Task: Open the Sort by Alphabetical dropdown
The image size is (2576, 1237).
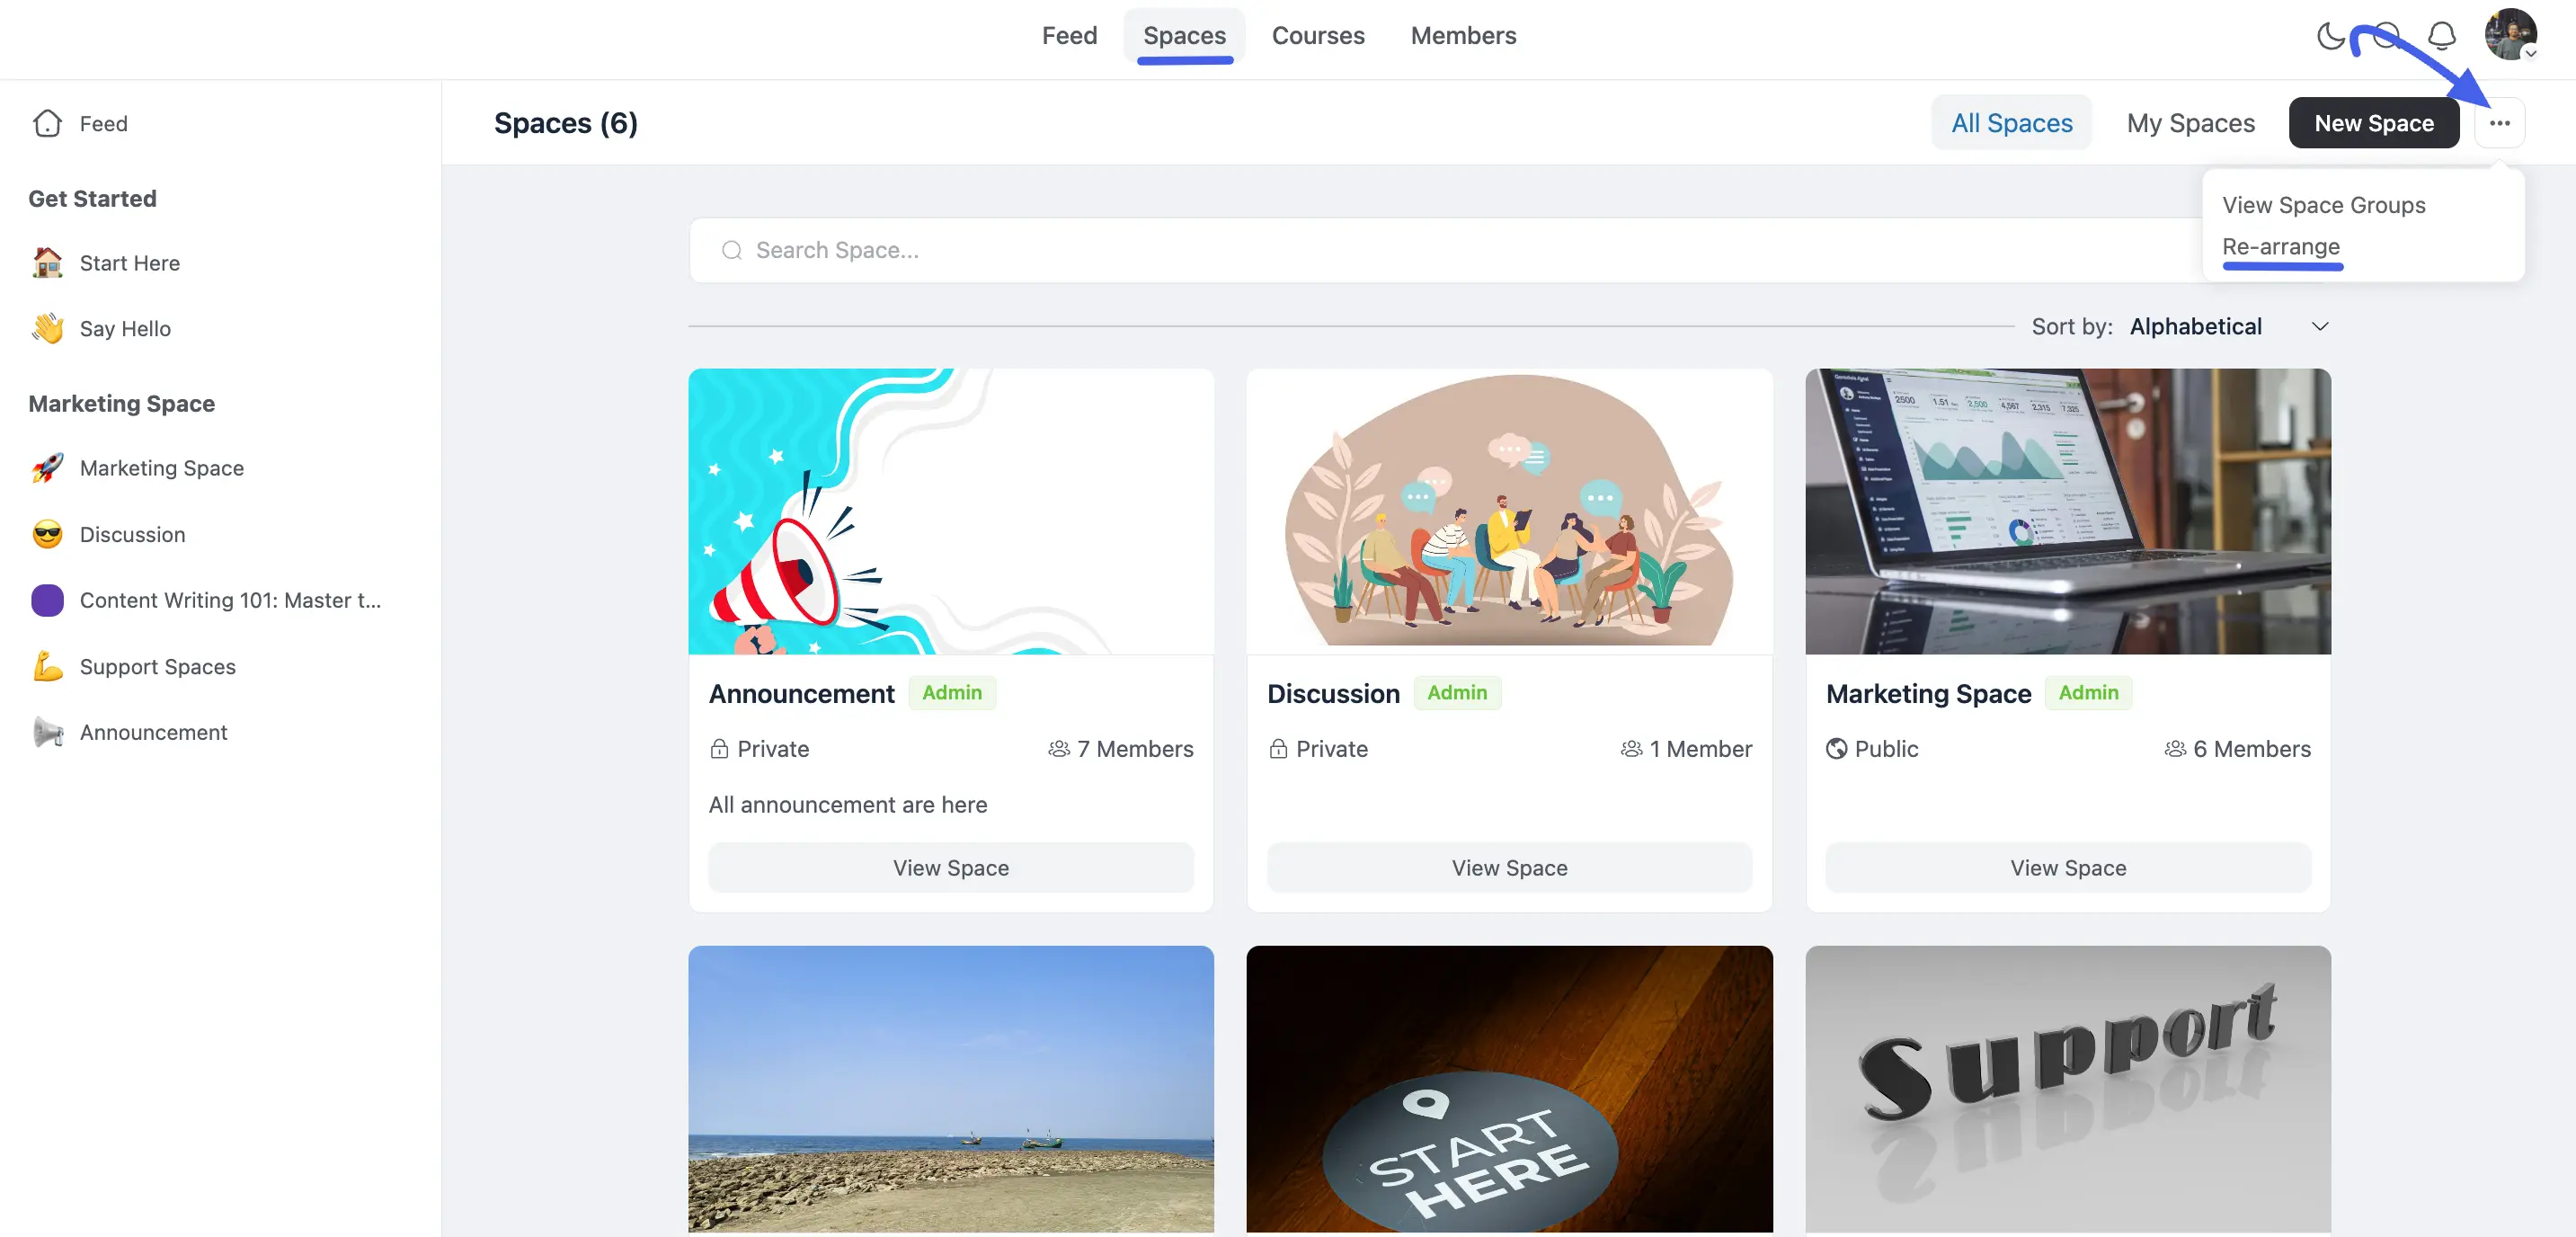Action: pyautogui.click(x=2229, y=327)
